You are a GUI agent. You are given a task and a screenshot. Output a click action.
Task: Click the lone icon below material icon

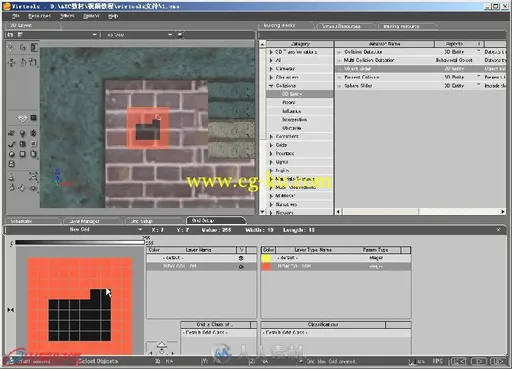(x=12, y=164)
